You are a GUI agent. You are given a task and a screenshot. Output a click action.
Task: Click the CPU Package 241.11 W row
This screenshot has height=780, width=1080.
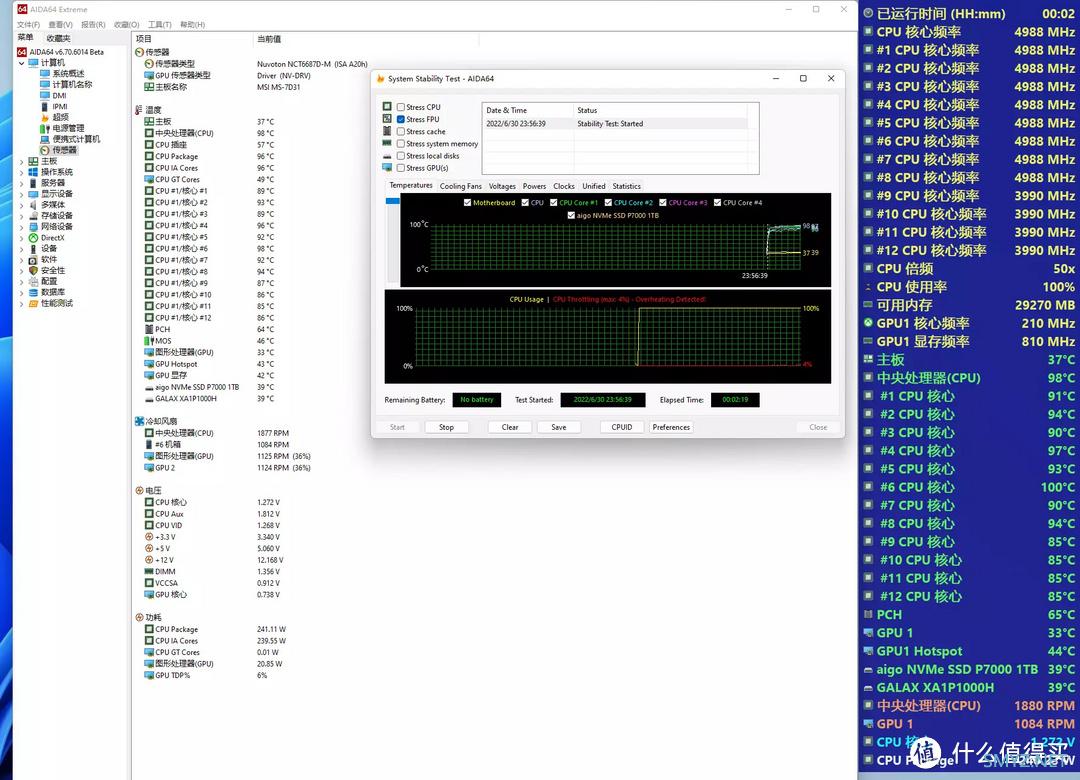[216, 629]
